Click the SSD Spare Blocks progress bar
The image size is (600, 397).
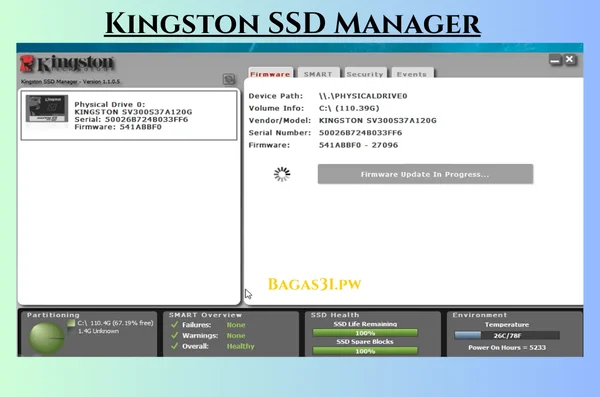click(365, 351)
